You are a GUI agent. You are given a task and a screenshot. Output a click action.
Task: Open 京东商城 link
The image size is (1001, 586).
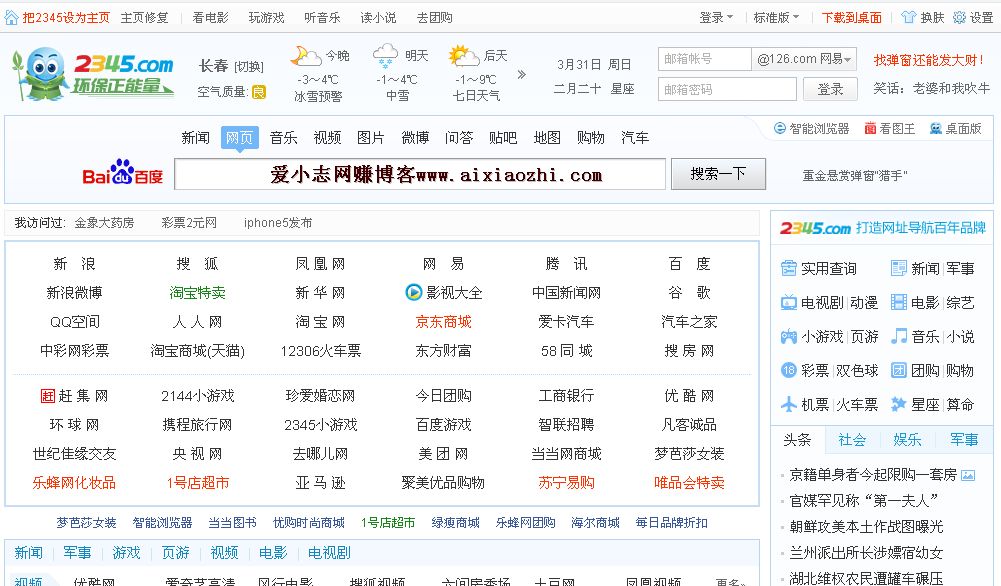tap(444, 322)
